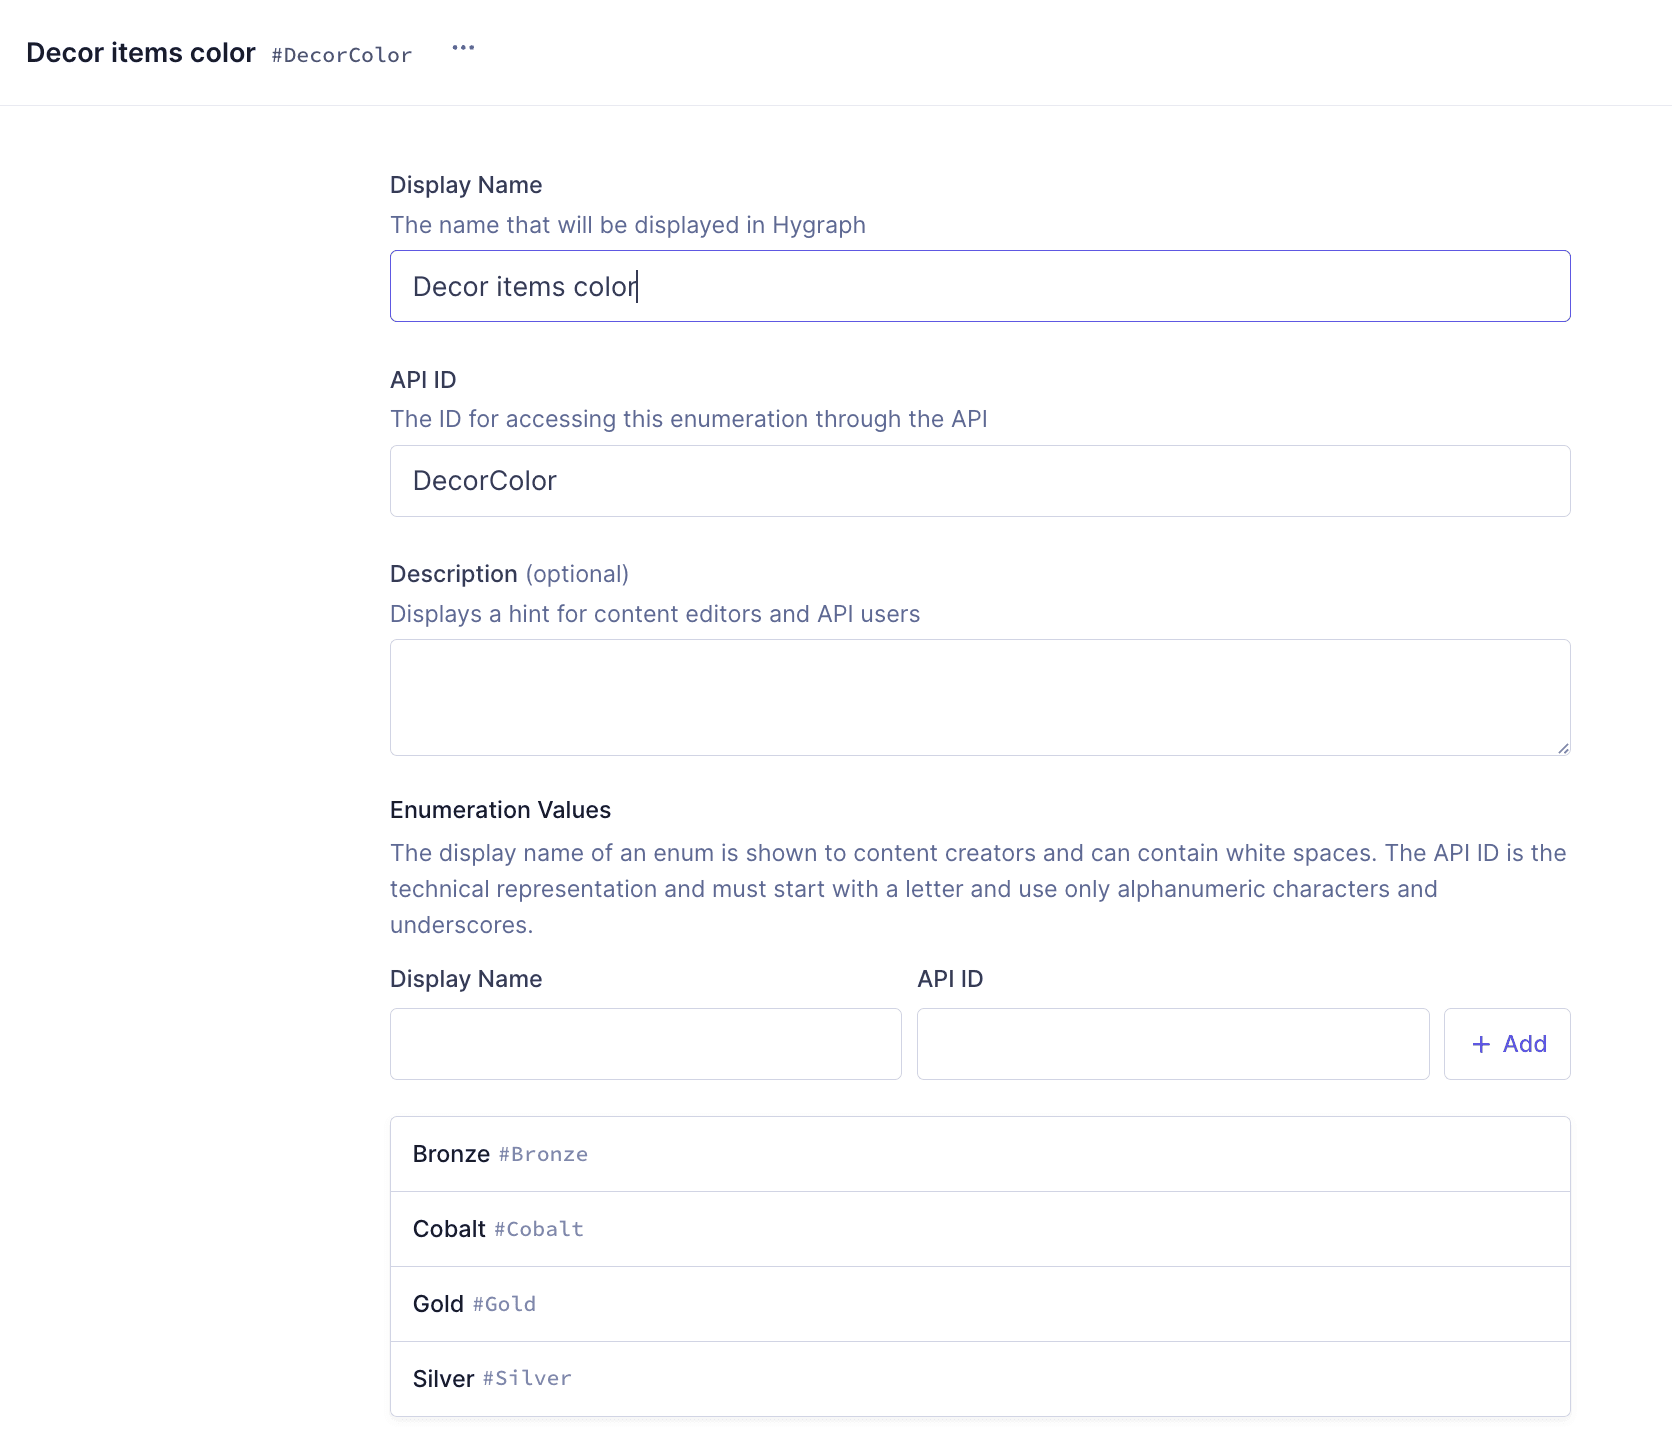This screenshot has height=1436, width=1672.
Task: Select the Cobalt enumeration value row
Action: click(979, 1229)
